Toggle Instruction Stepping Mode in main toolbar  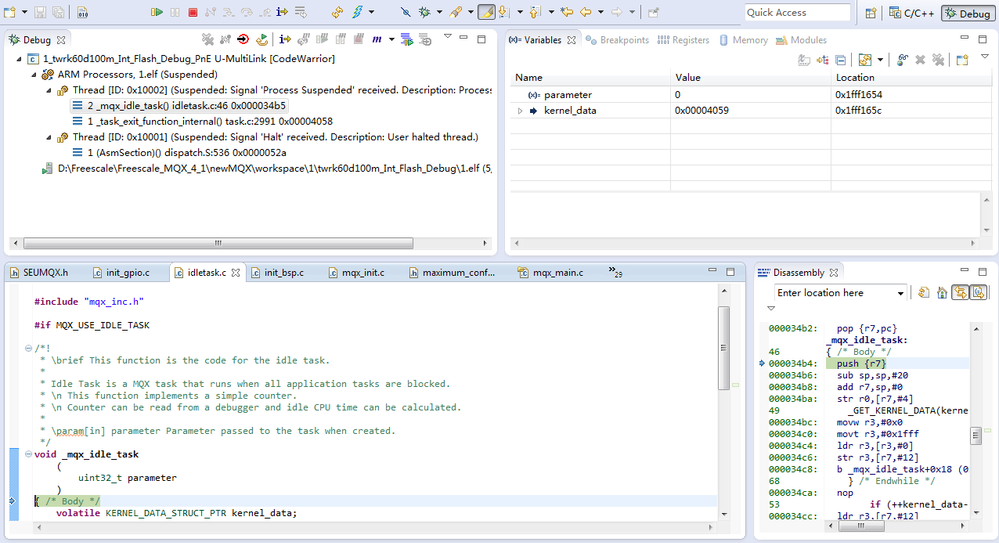(x=282, y=12)
